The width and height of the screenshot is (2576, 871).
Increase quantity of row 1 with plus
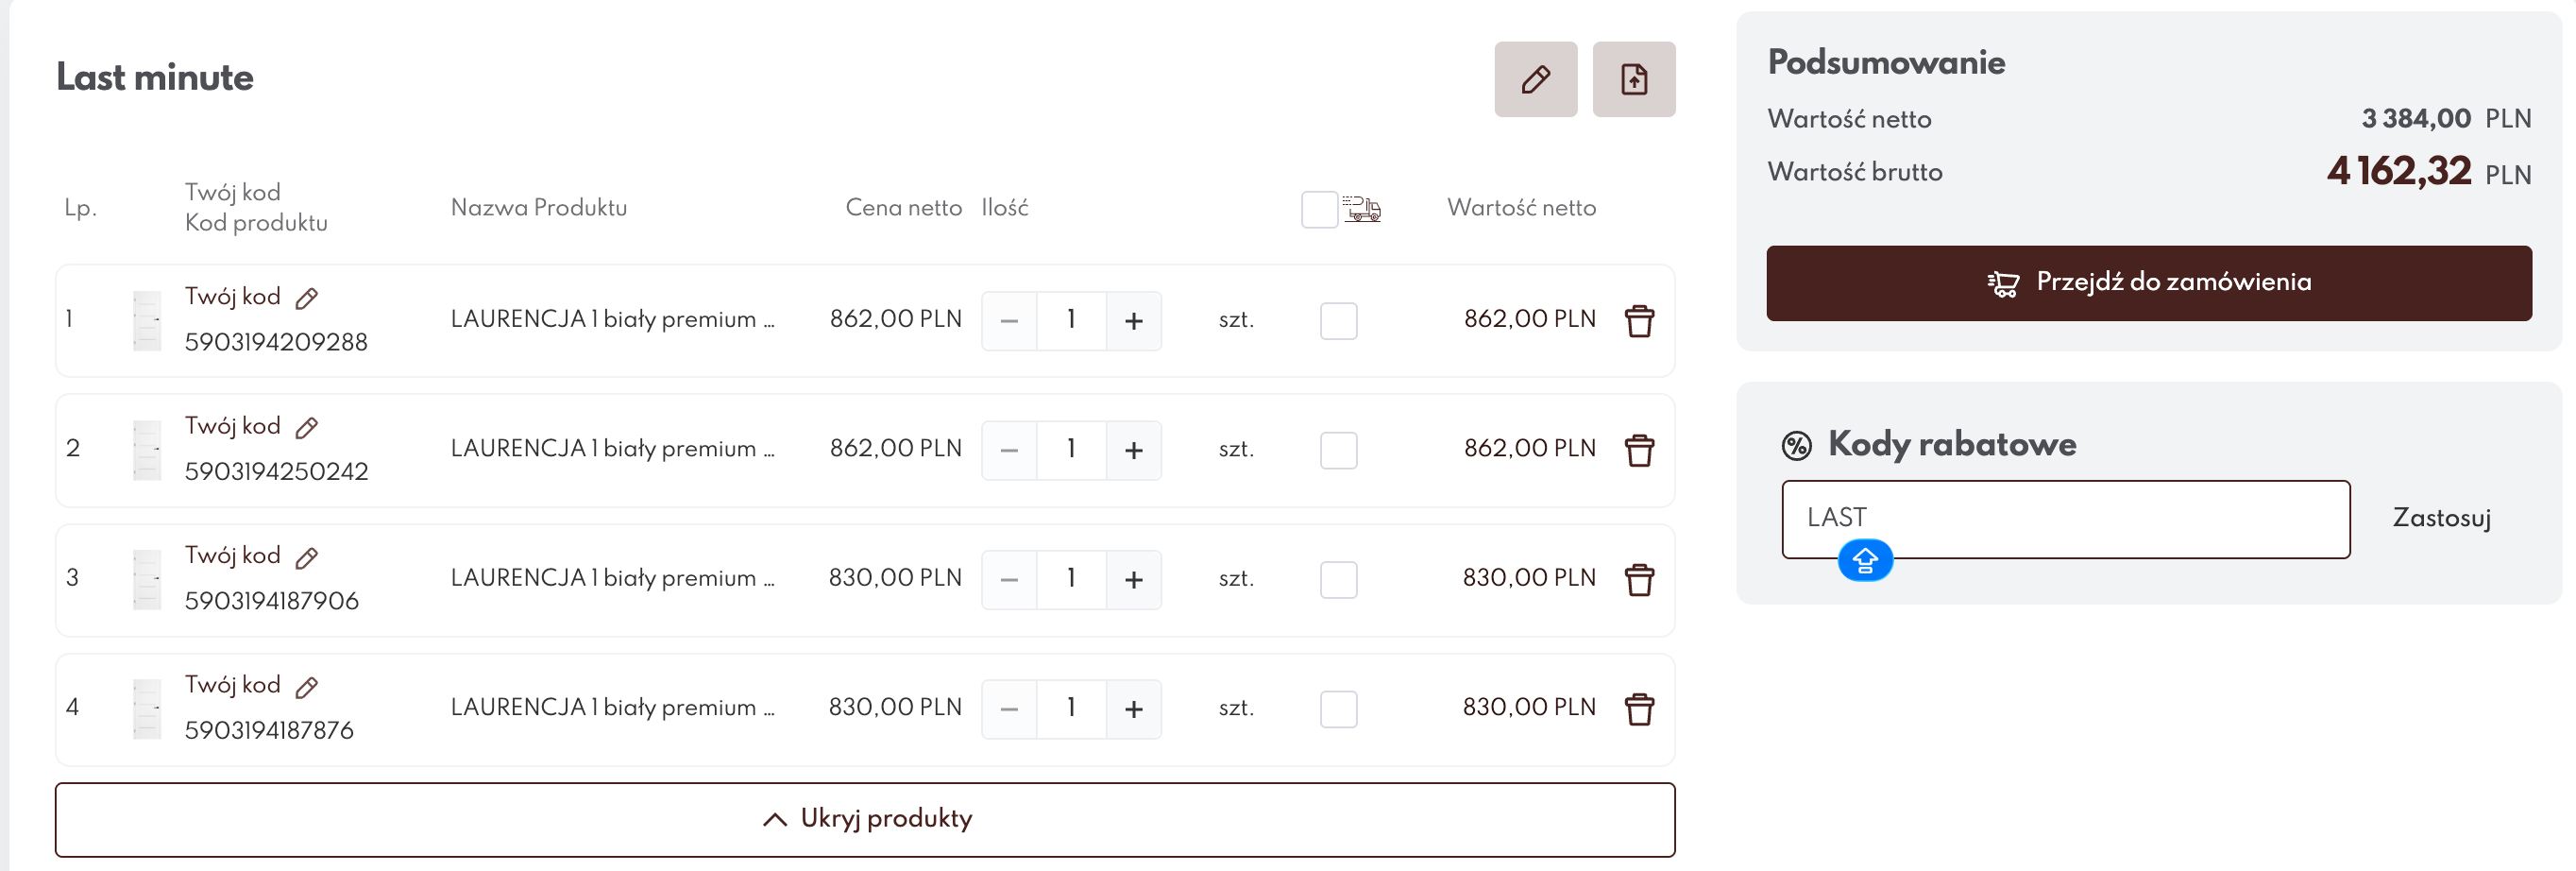[1133, 321]
